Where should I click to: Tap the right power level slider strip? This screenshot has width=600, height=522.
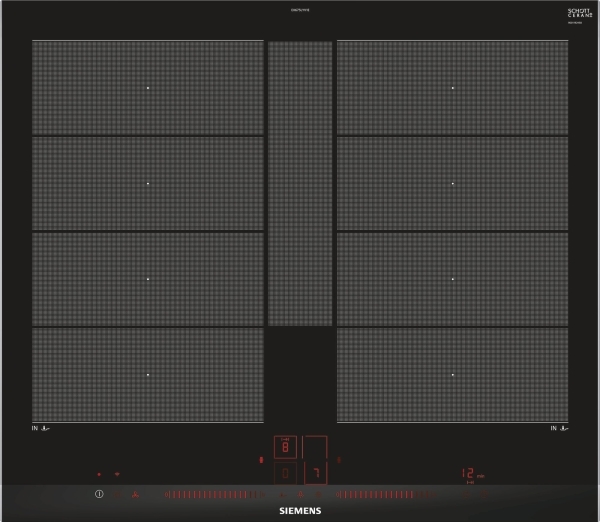385,494
